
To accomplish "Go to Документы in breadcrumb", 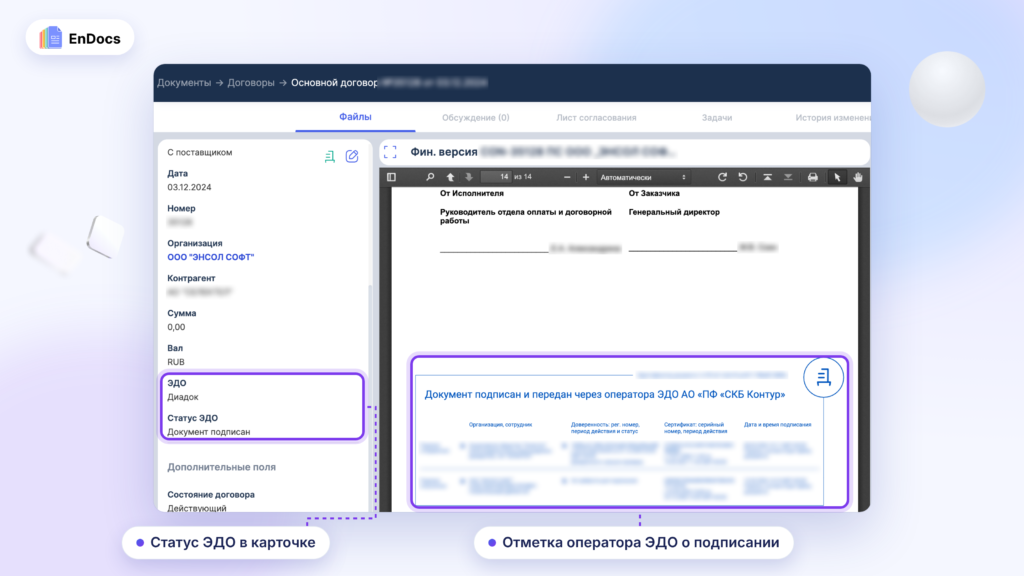I will tap(184, 83).
